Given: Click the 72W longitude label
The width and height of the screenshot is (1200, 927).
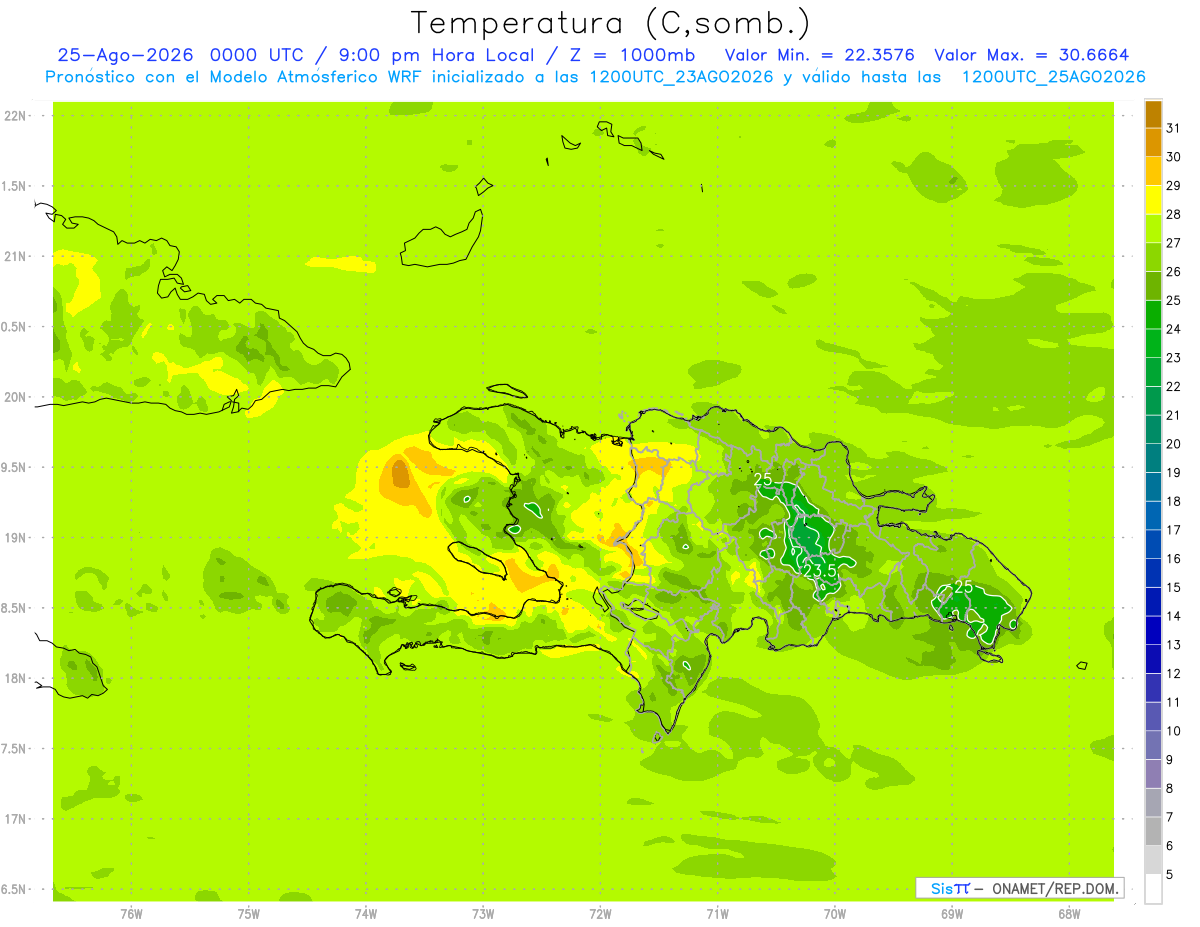Looking at the screenshot, I should tap(600, 914).
